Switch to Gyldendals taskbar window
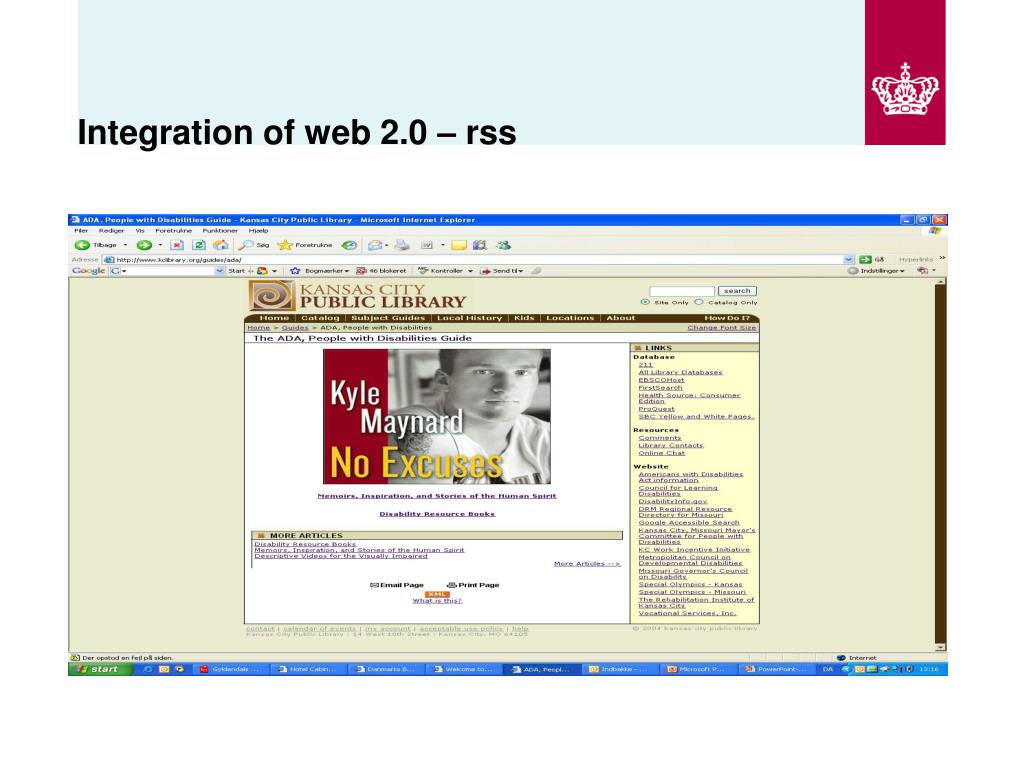Image resolution: width=1024 pixels, height=768 pixels. [230, 669]
